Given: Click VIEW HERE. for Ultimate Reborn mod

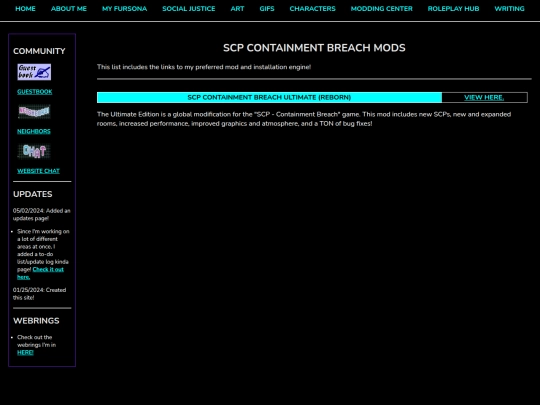Looking at the screenshot, I should [484, 97].
